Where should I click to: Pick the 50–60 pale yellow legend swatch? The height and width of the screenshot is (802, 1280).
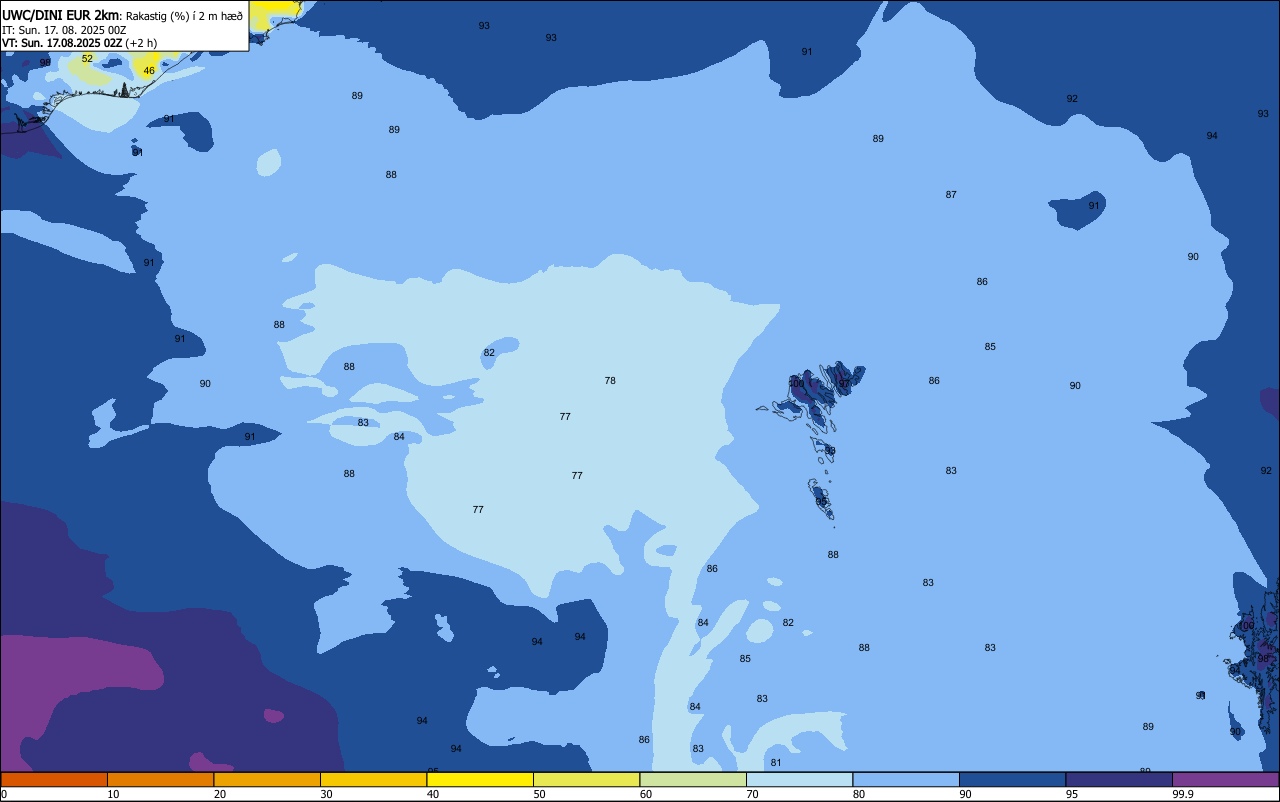(x=586, y=779)
